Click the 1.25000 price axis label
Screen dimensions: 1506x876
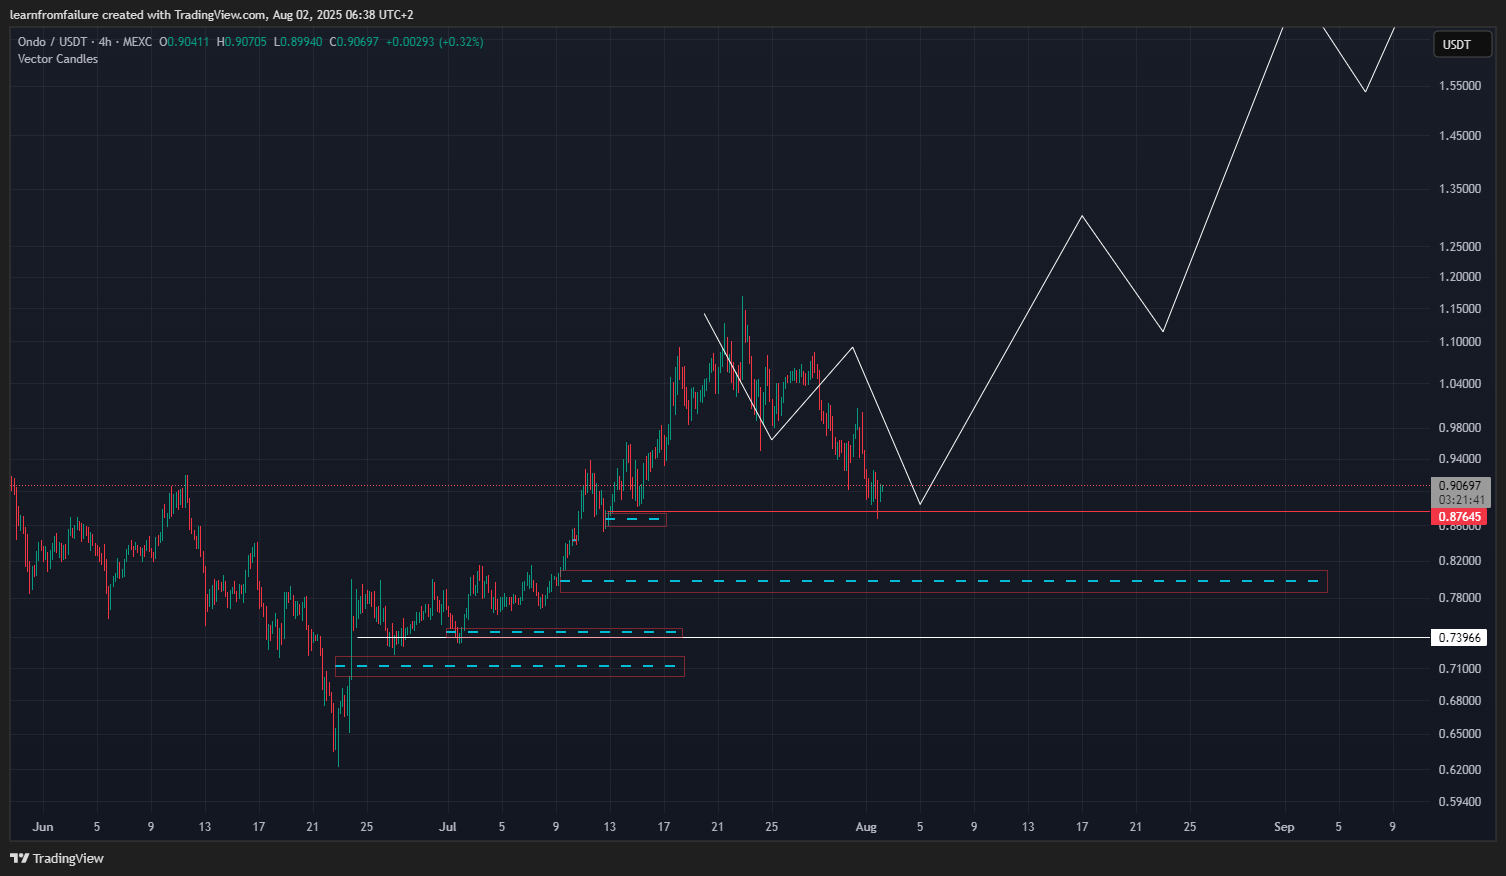(1460, 247)
